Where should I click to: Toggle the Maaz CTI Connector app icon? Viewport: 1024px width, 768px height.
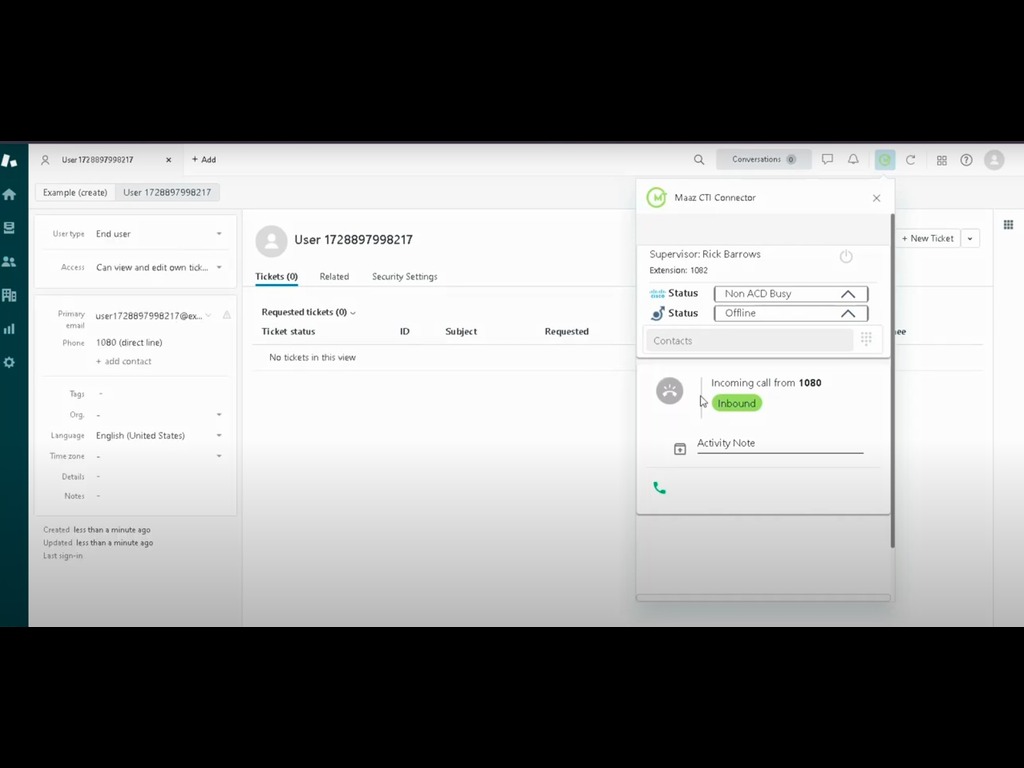tap(884, 160)
